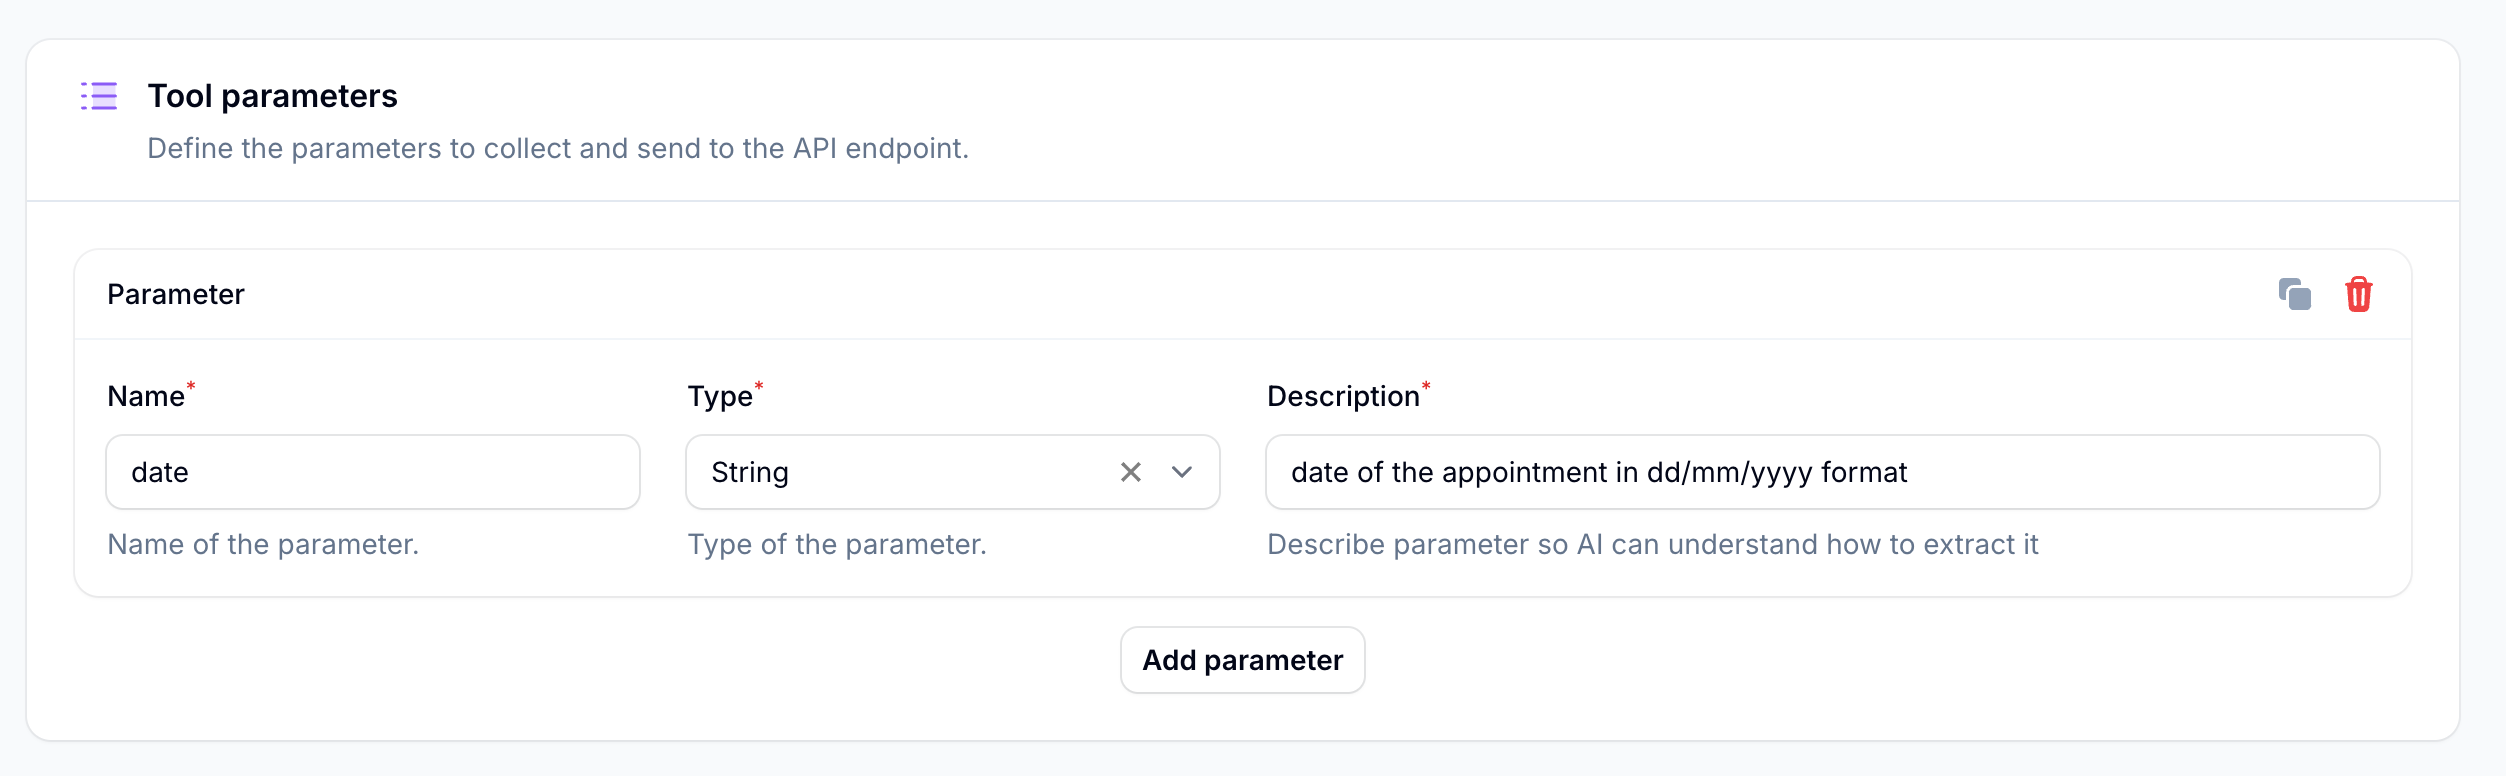Screen dimensions: 2506x776
Task: Select the String value in the Type field
Action: tap(749, 471)
